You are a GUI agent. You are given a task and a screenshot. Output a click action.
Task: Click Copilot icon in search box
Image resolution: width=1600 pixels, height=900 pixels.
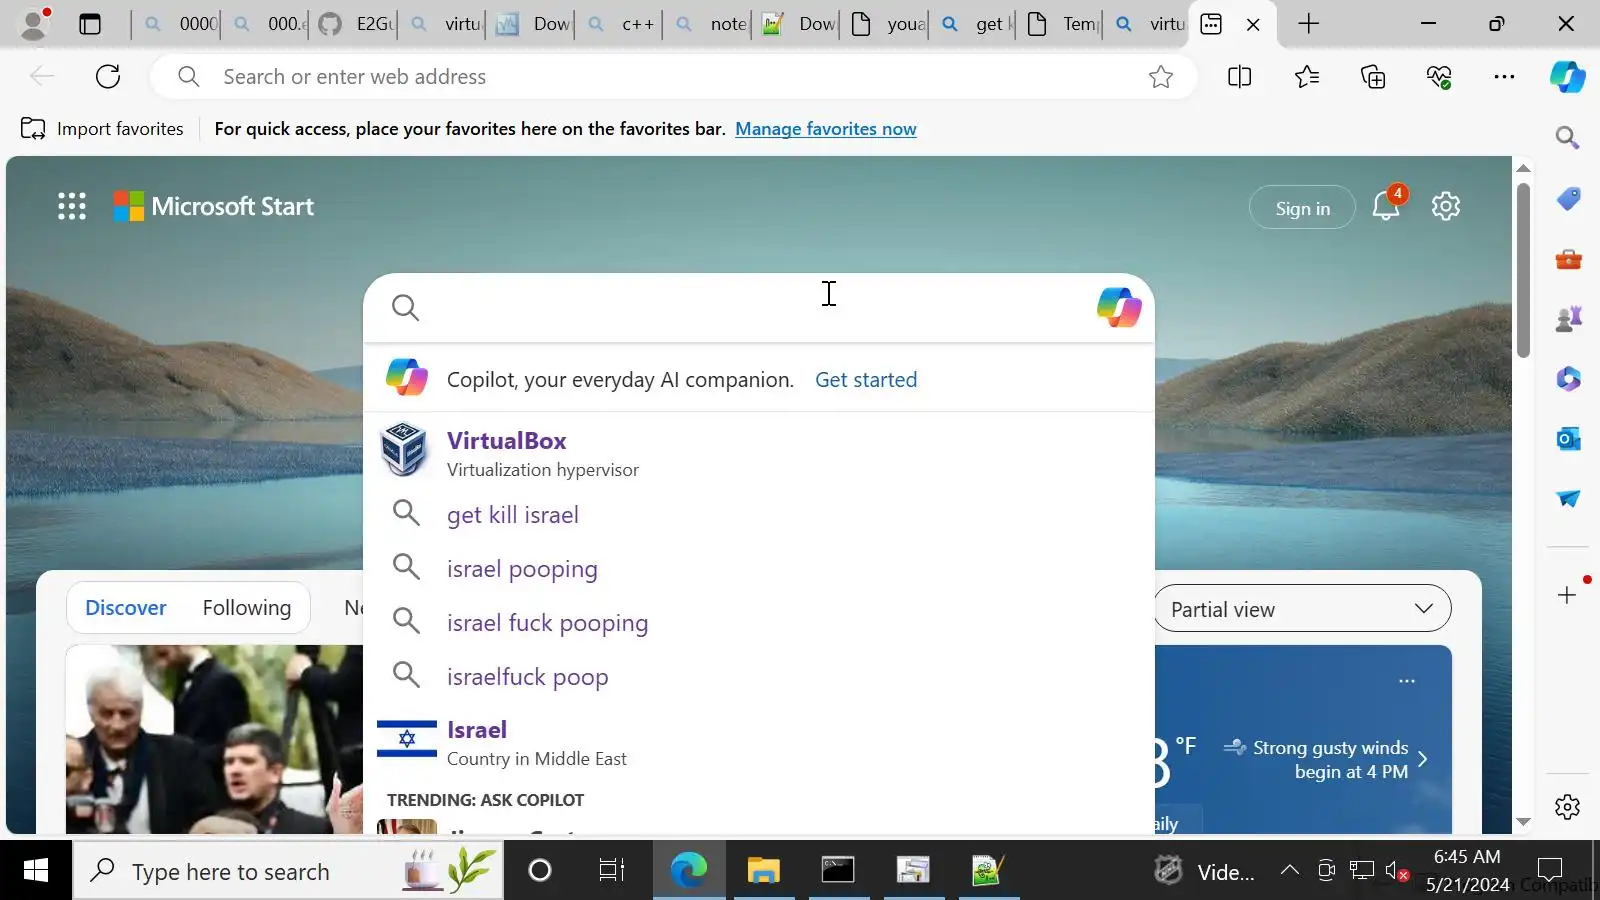point(1118,307)
